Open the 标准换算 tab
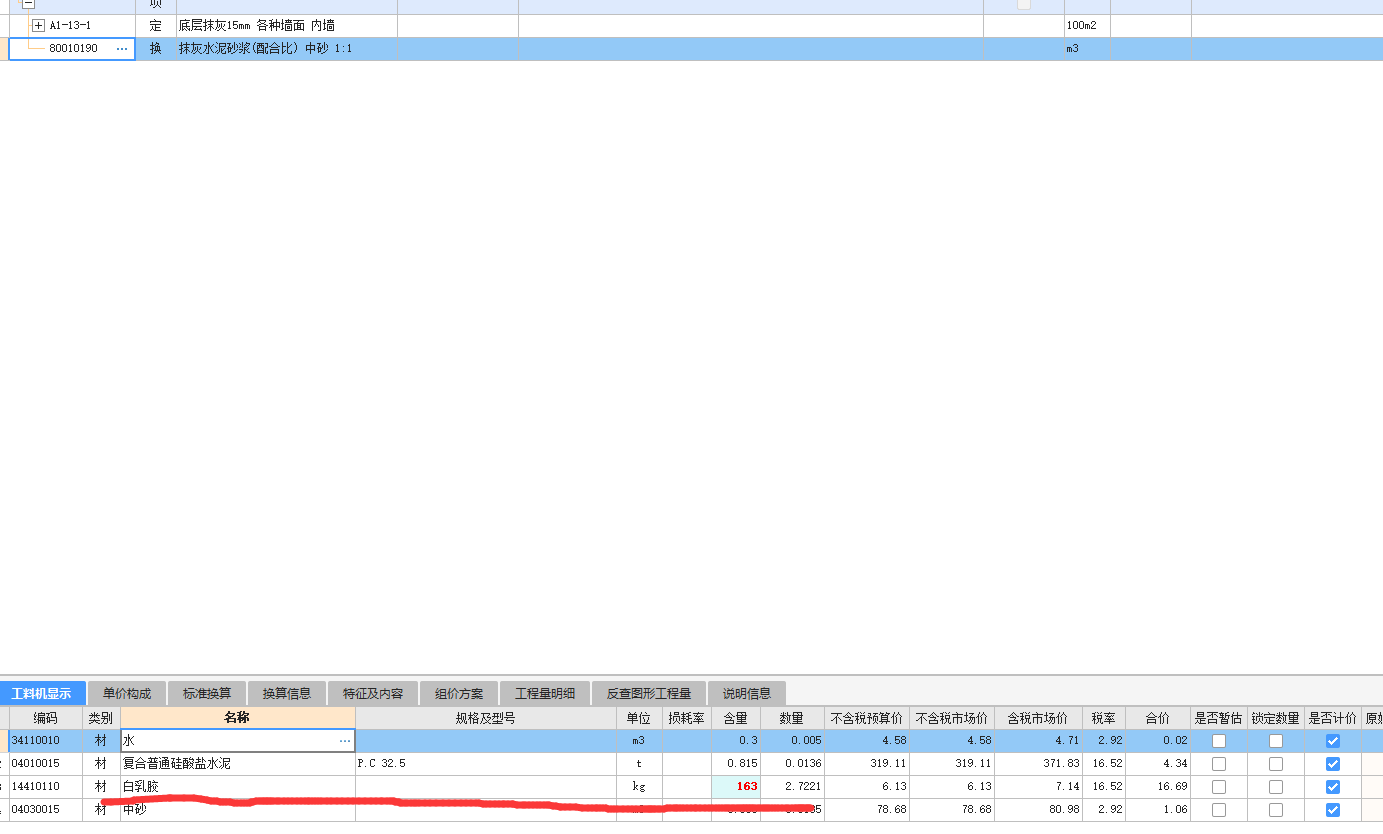1383x834 pixels. [207, 693]
